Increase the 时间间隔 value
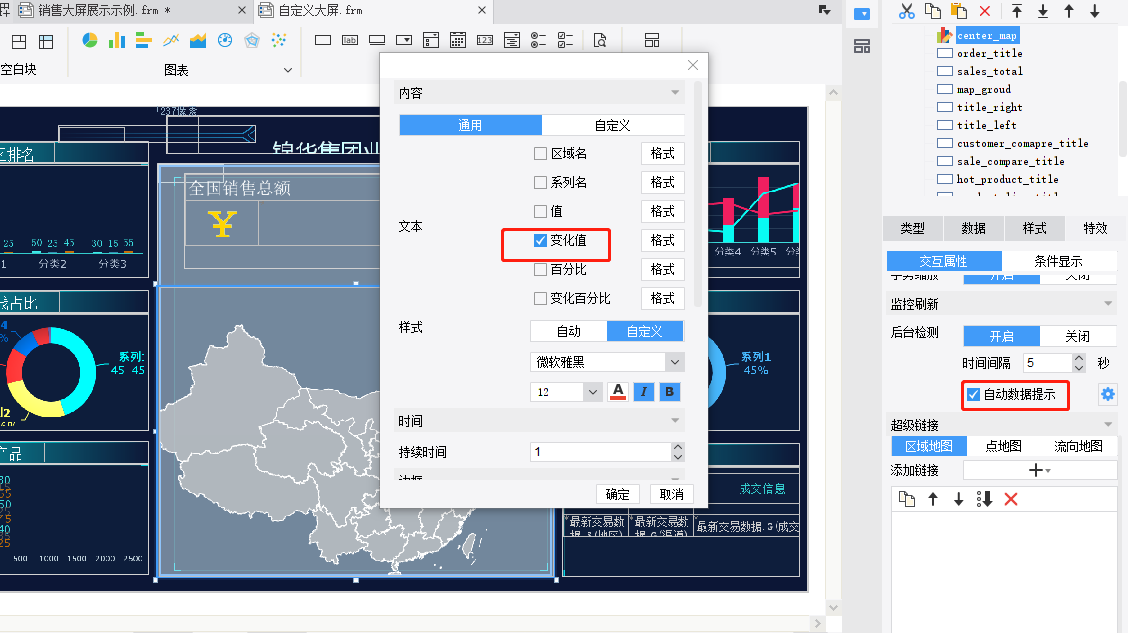 point(1078,358)
